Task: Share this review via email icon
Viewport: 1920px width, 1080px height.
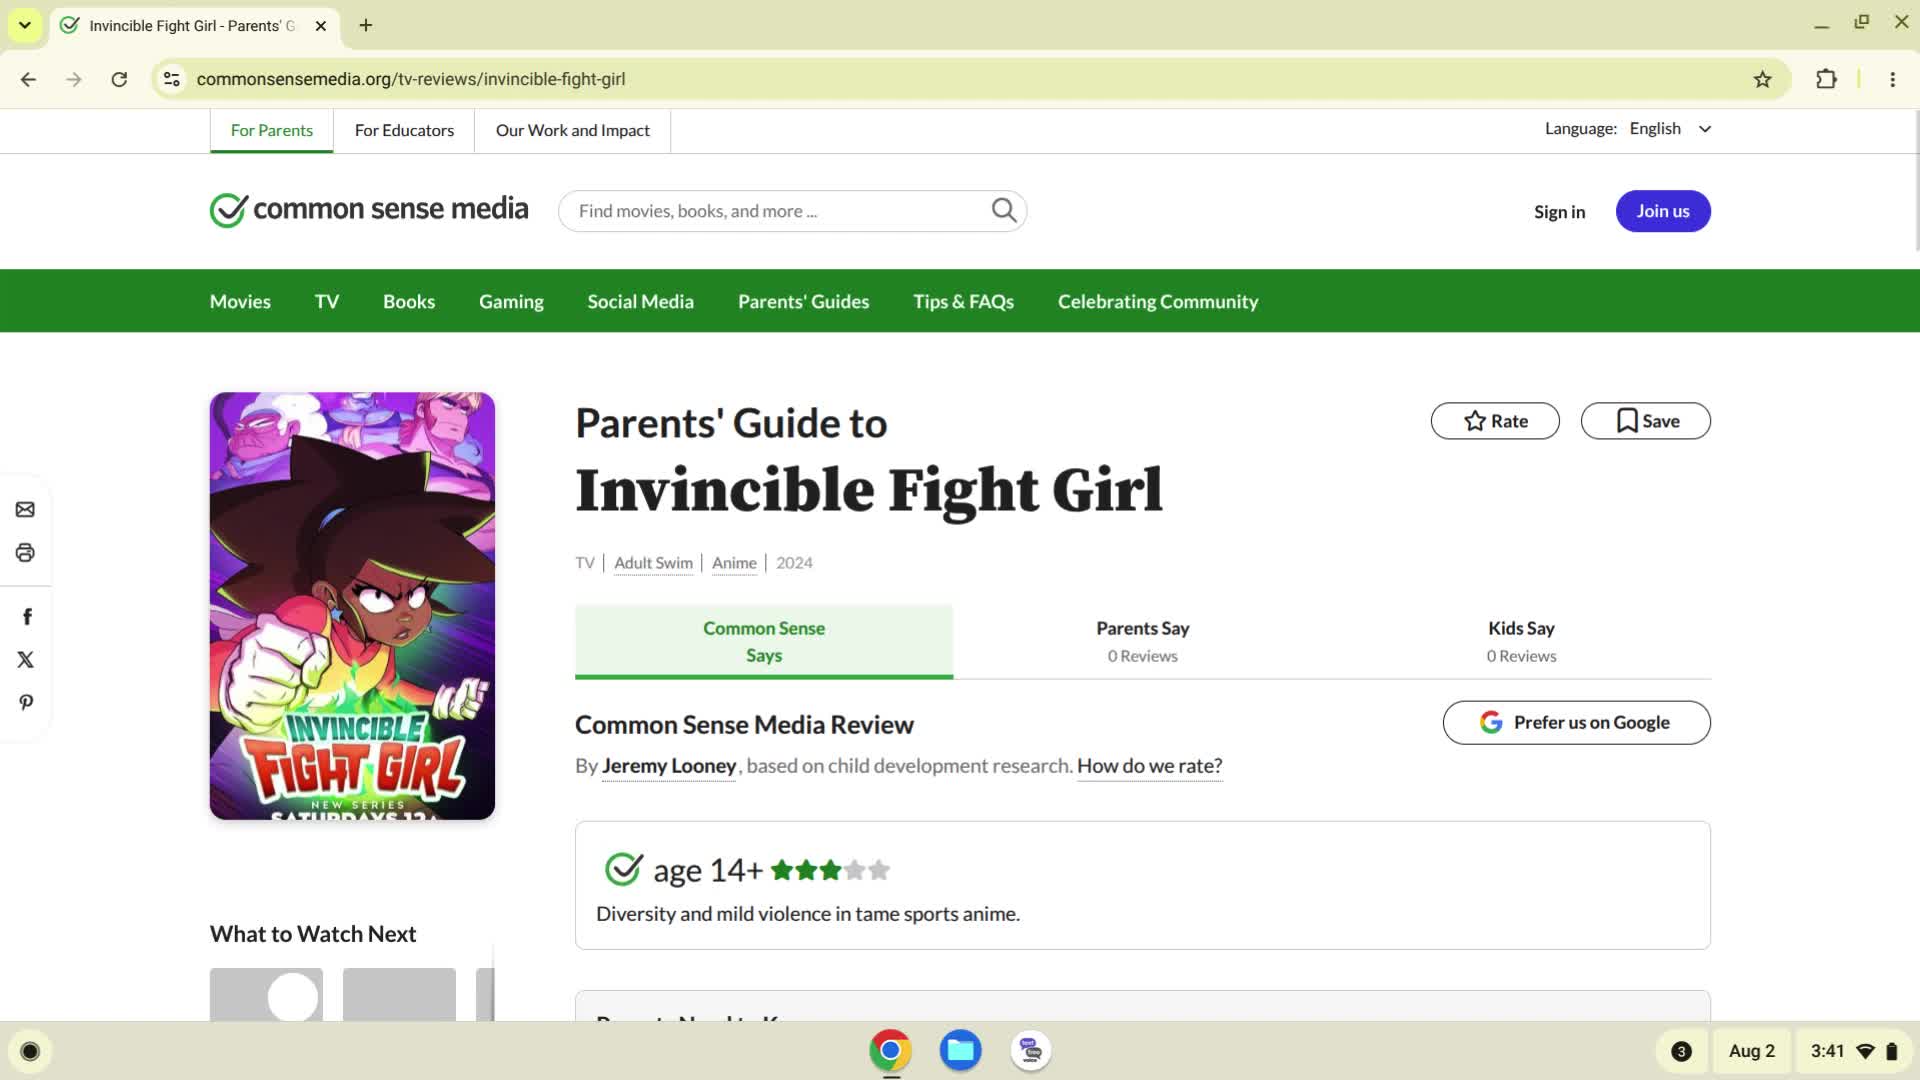Action: pos(25,510)
